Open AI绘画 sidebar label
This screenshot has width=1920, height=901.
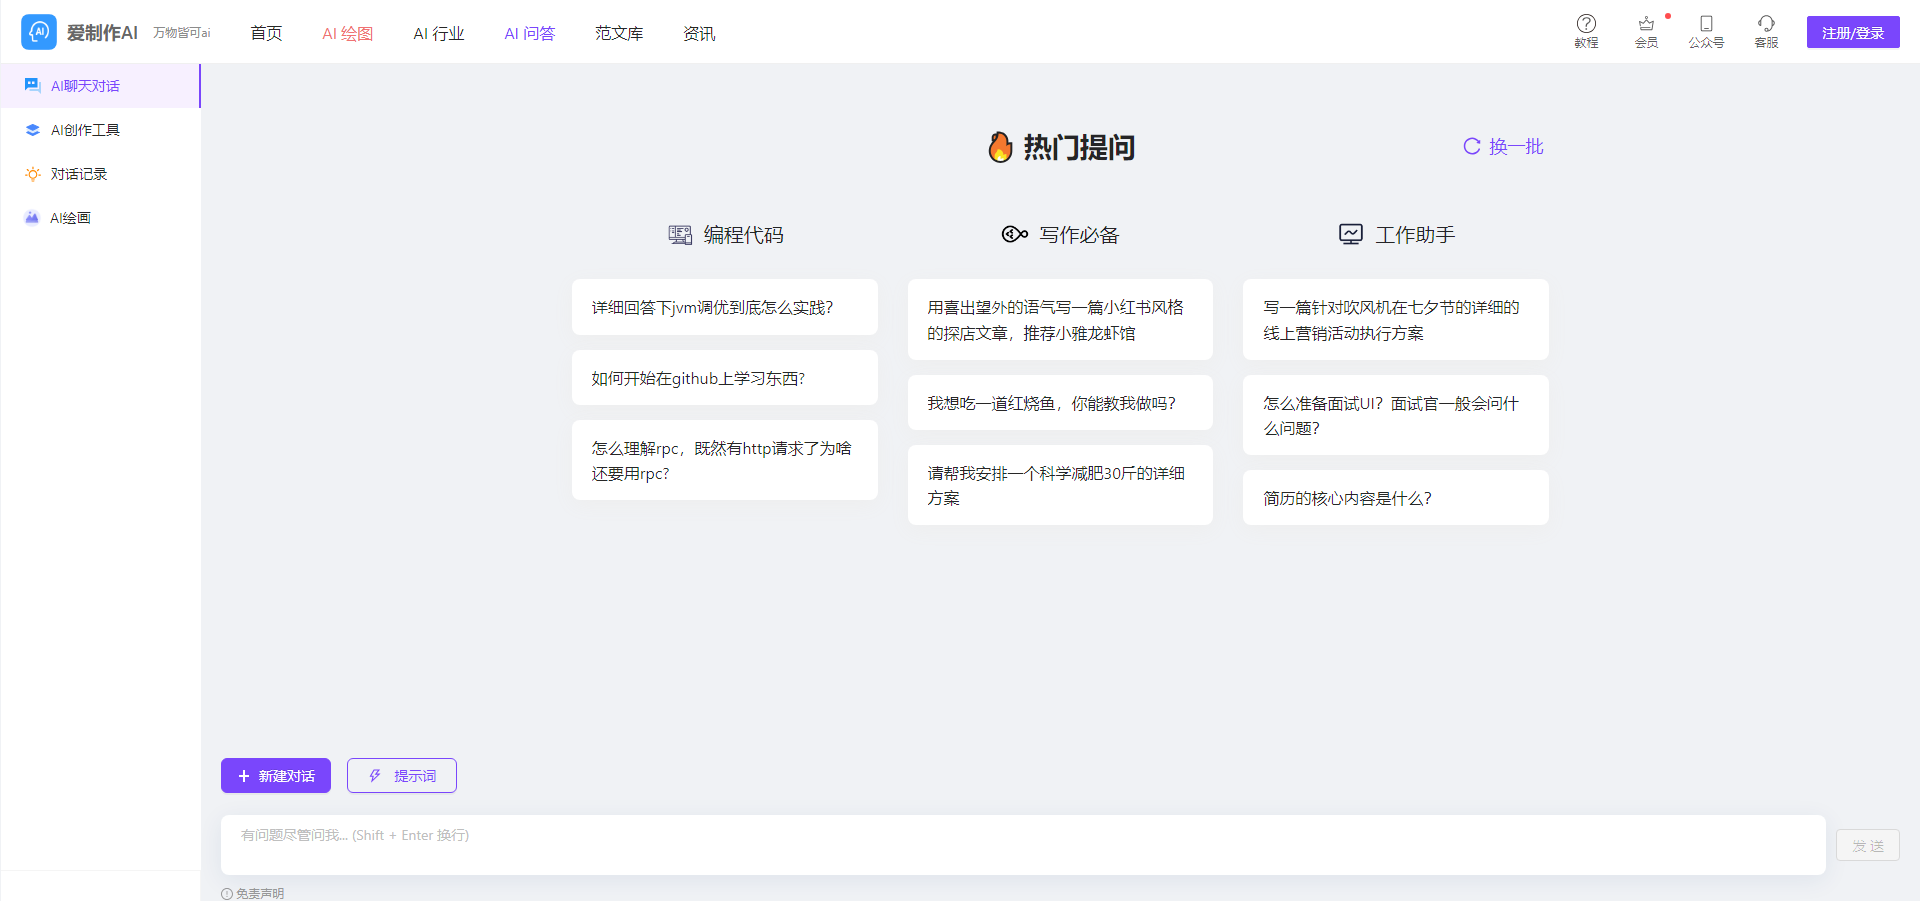[70, 218]
